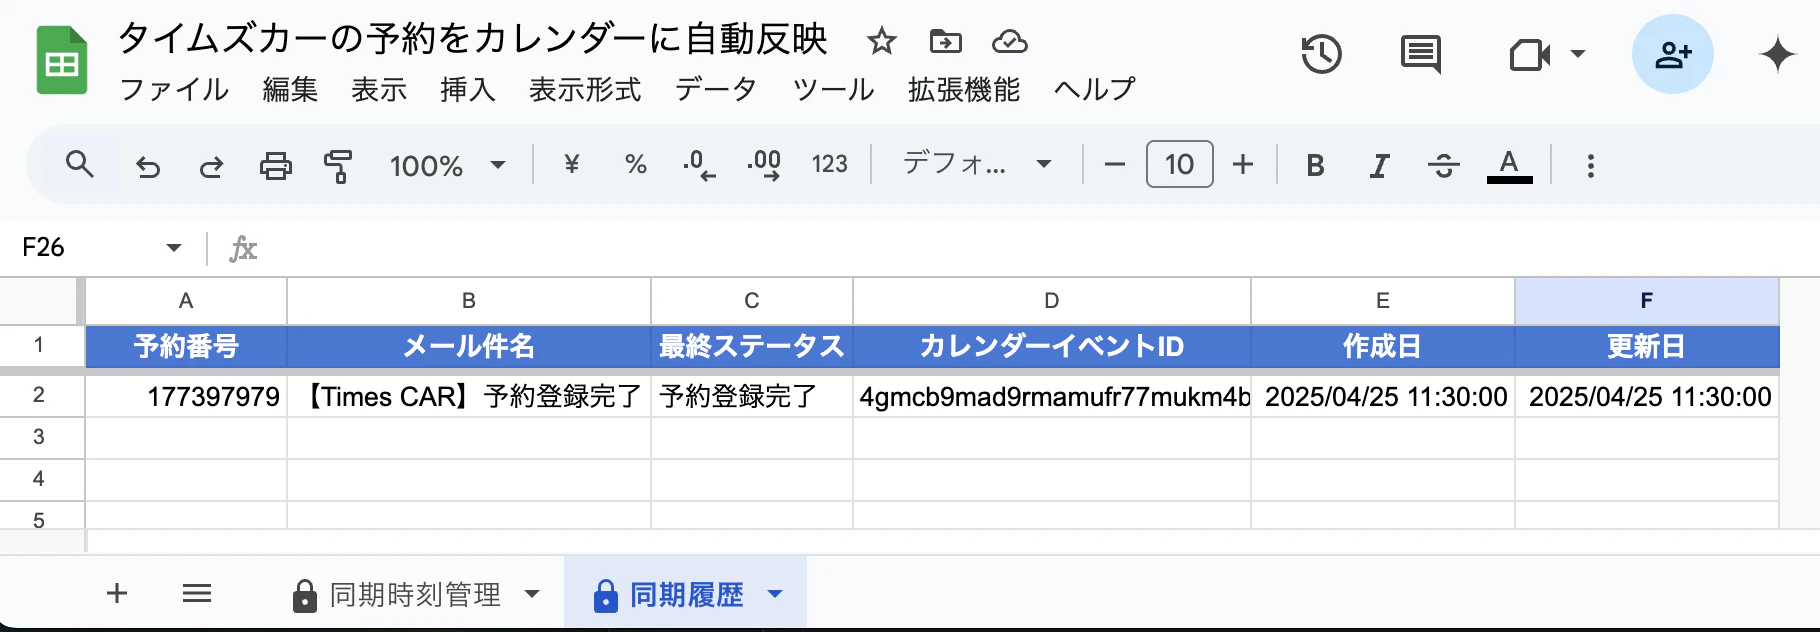Move spreadsheet to a folder icon

[945, 41]
